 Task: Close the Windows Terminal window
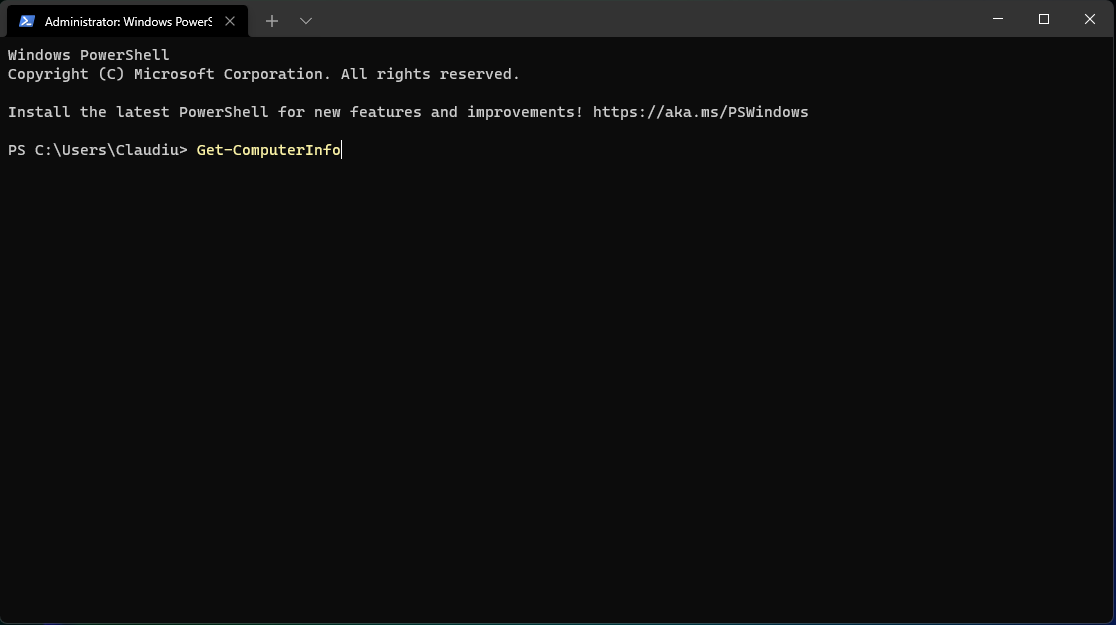coord(1089,19)
